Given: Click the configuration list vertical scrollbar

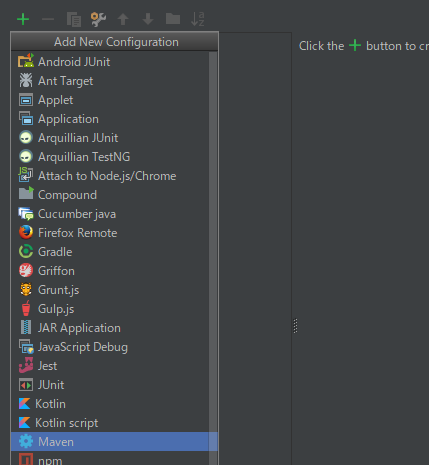Looking at the screenshot, I should tap(213, 258).
